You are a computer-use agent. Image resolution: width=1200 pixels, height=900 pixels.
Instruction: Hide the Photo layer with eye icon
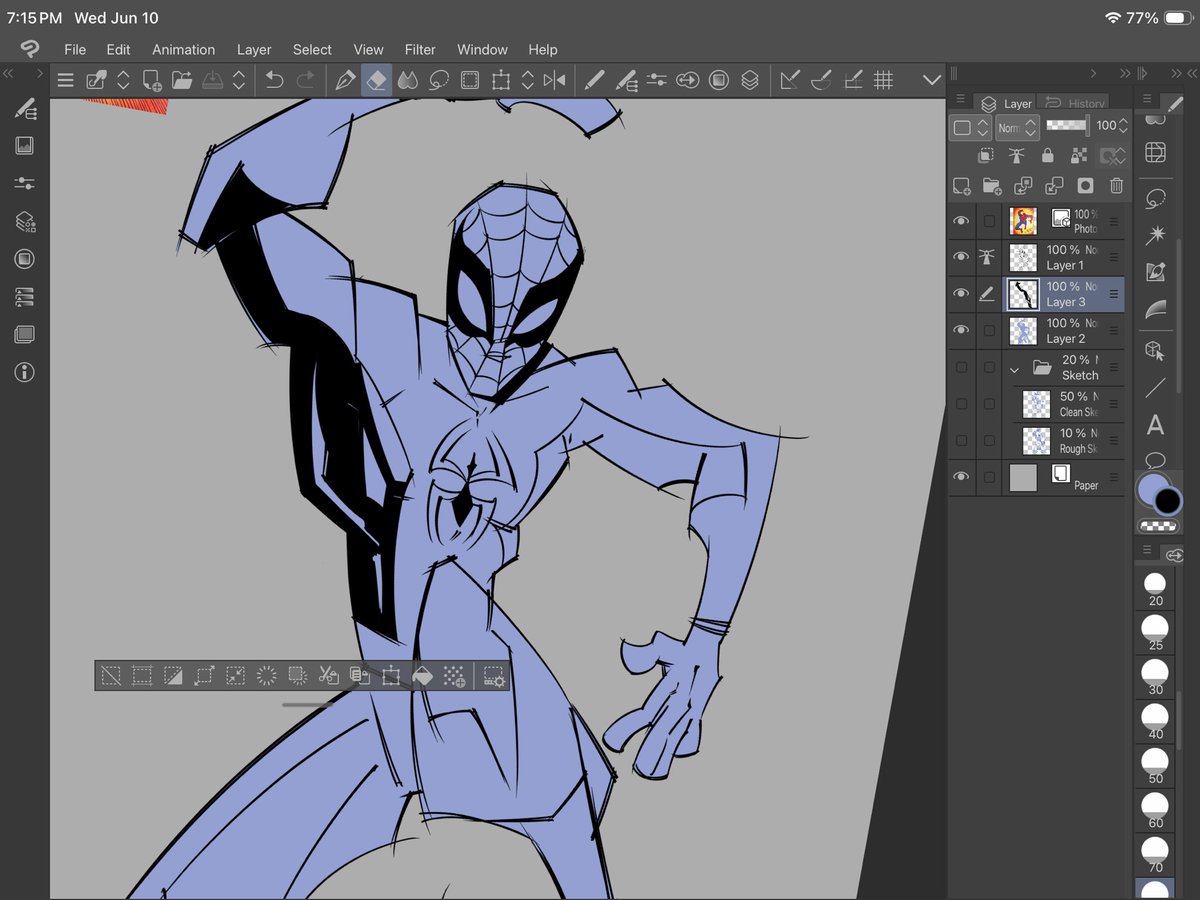click(x=961, y=221)
